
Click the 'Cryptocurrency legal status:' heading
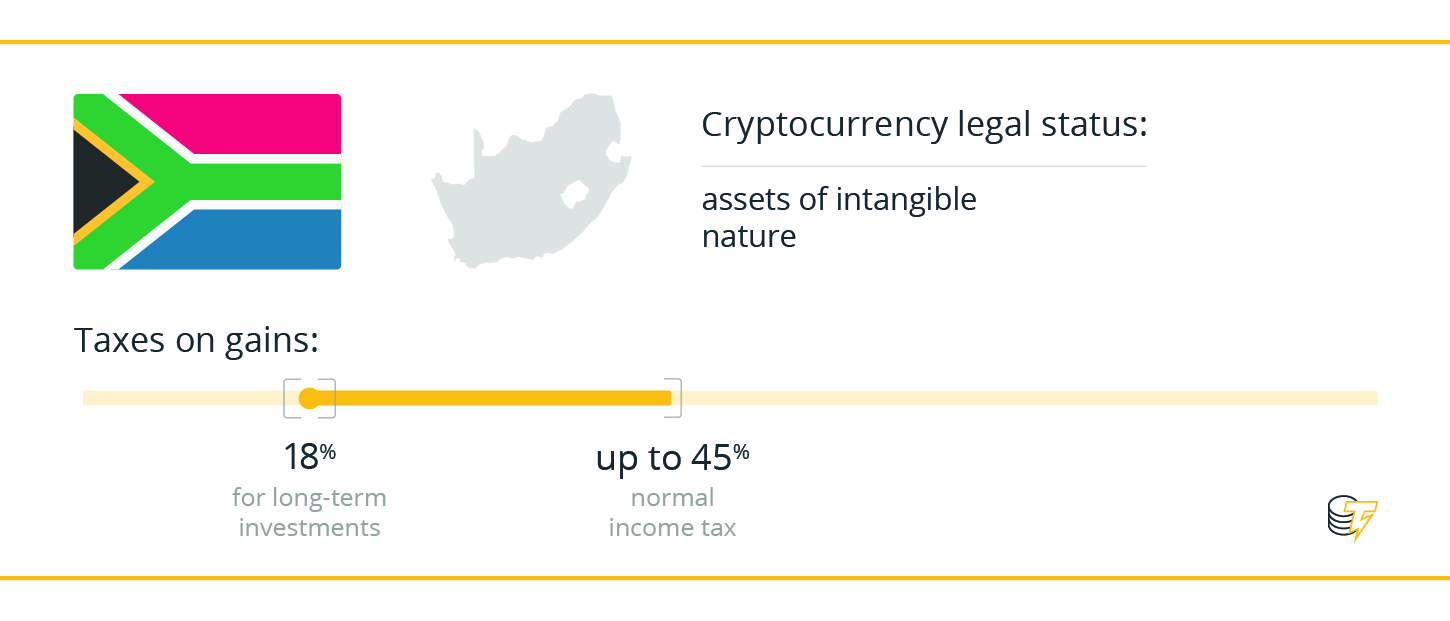tap(924, 125)
